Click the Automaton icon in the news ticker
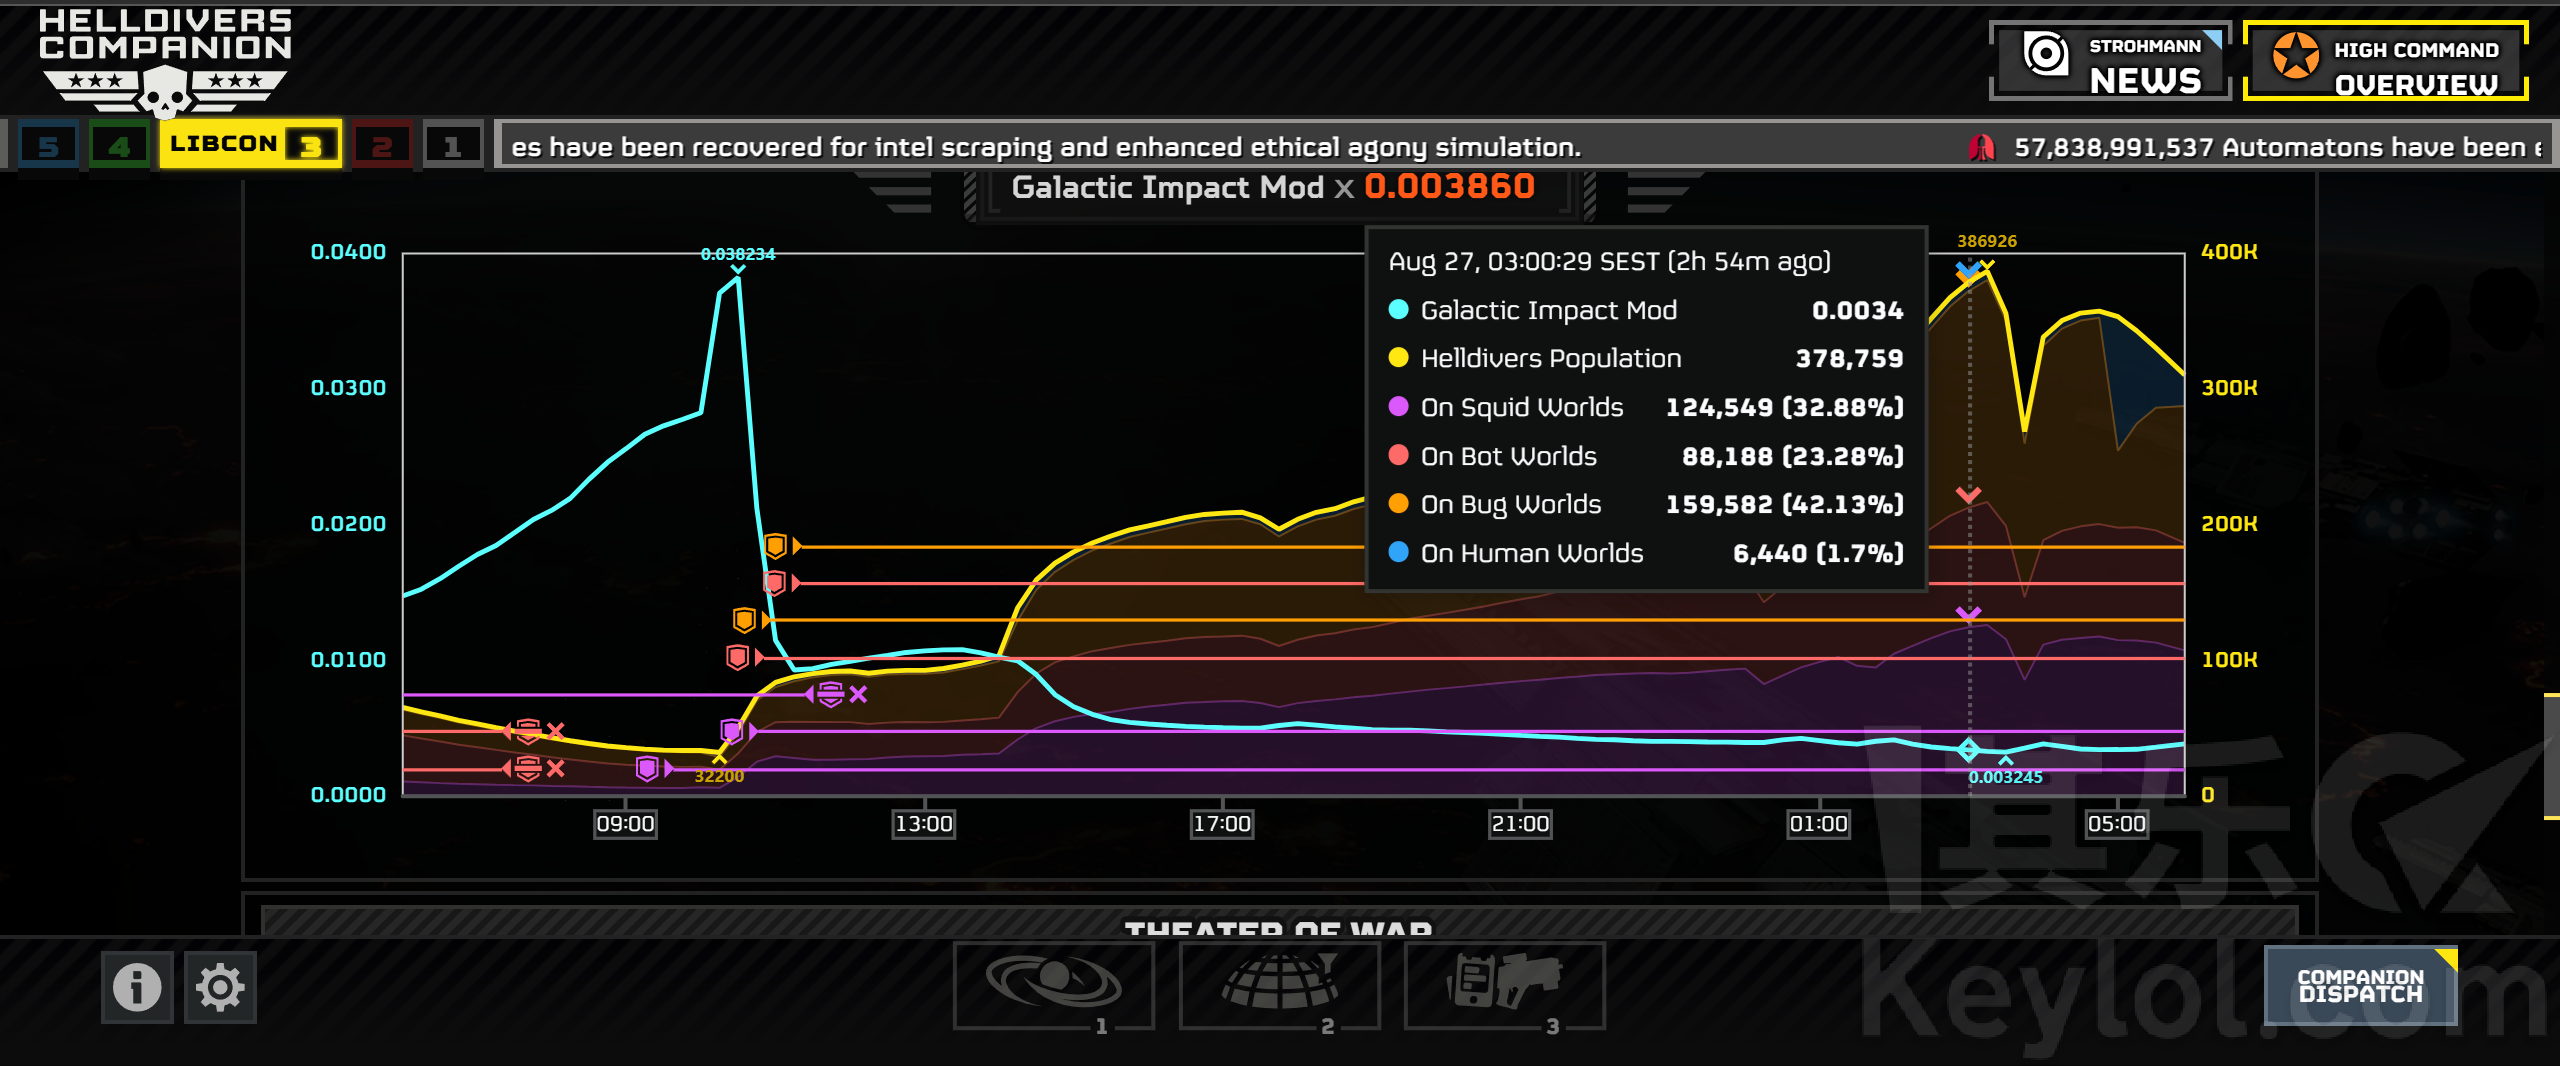Image resolution: width=2560 pixels, height=1066 pixels. click(1982, 148)
